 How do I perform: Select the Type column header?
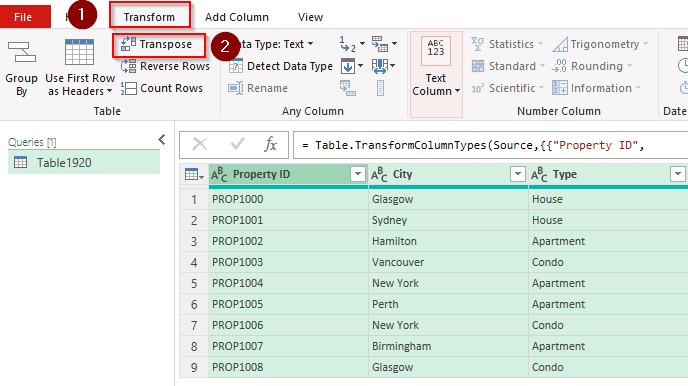(608, 174)
